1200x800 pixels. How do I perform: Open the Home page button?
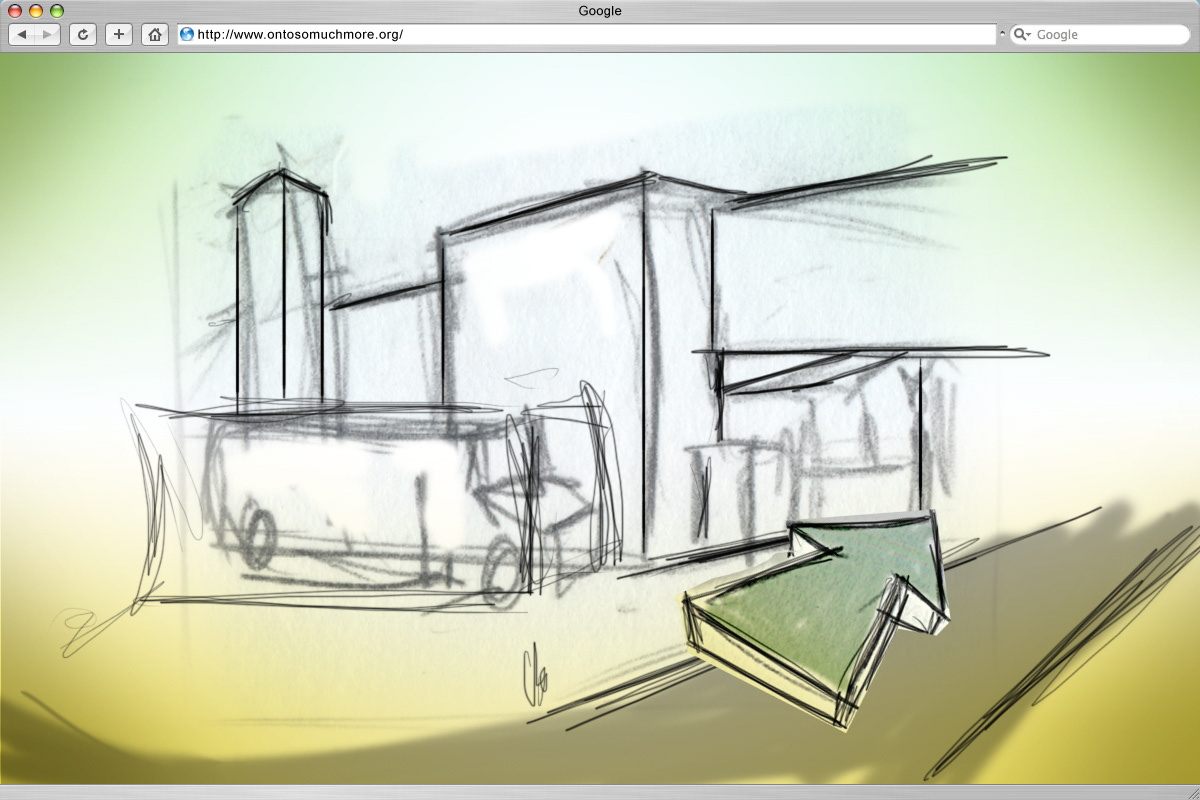[155, 35]
